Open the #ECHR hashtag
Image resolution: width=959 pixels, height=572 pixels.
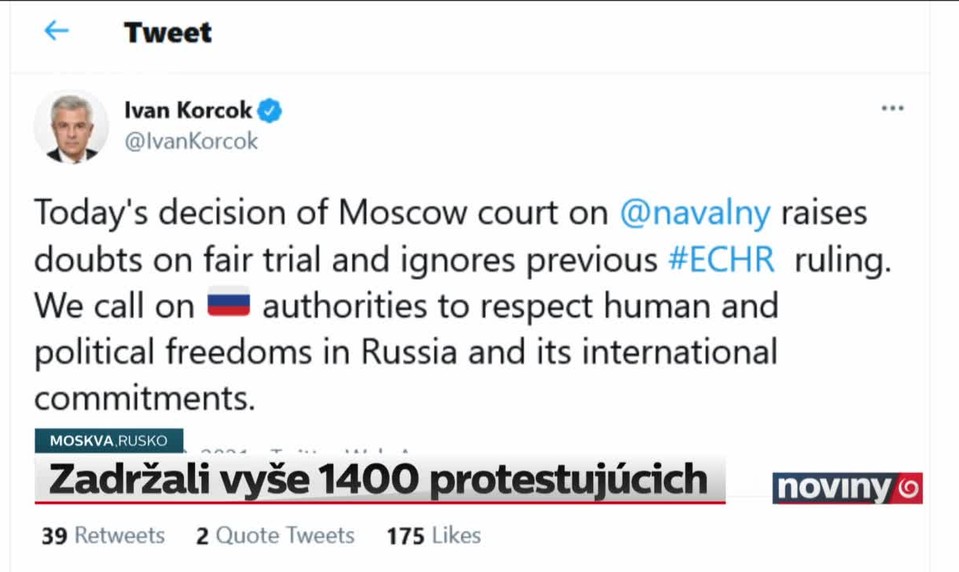(x=721, y=259)
